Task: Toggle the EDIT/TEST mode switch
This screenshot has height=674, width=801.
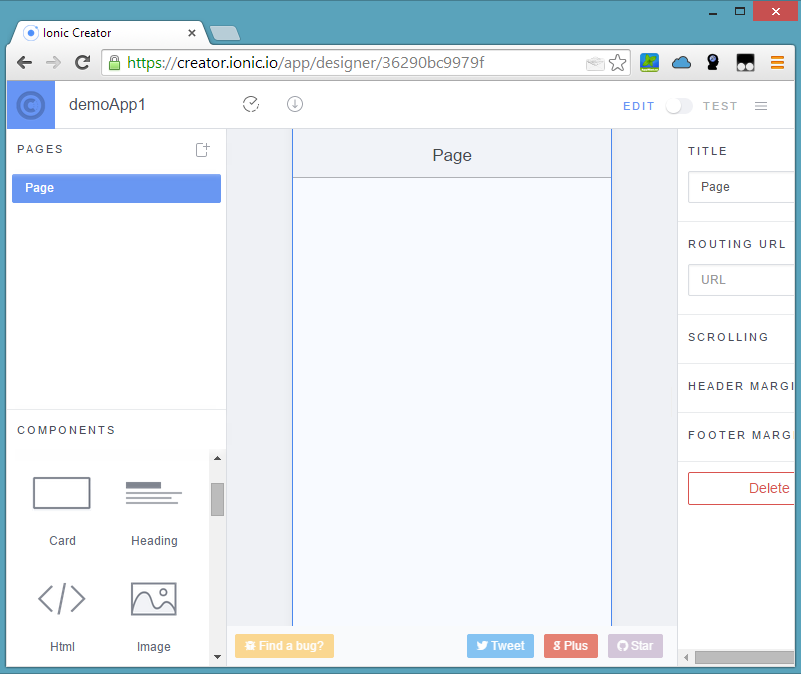Action: 678,106
